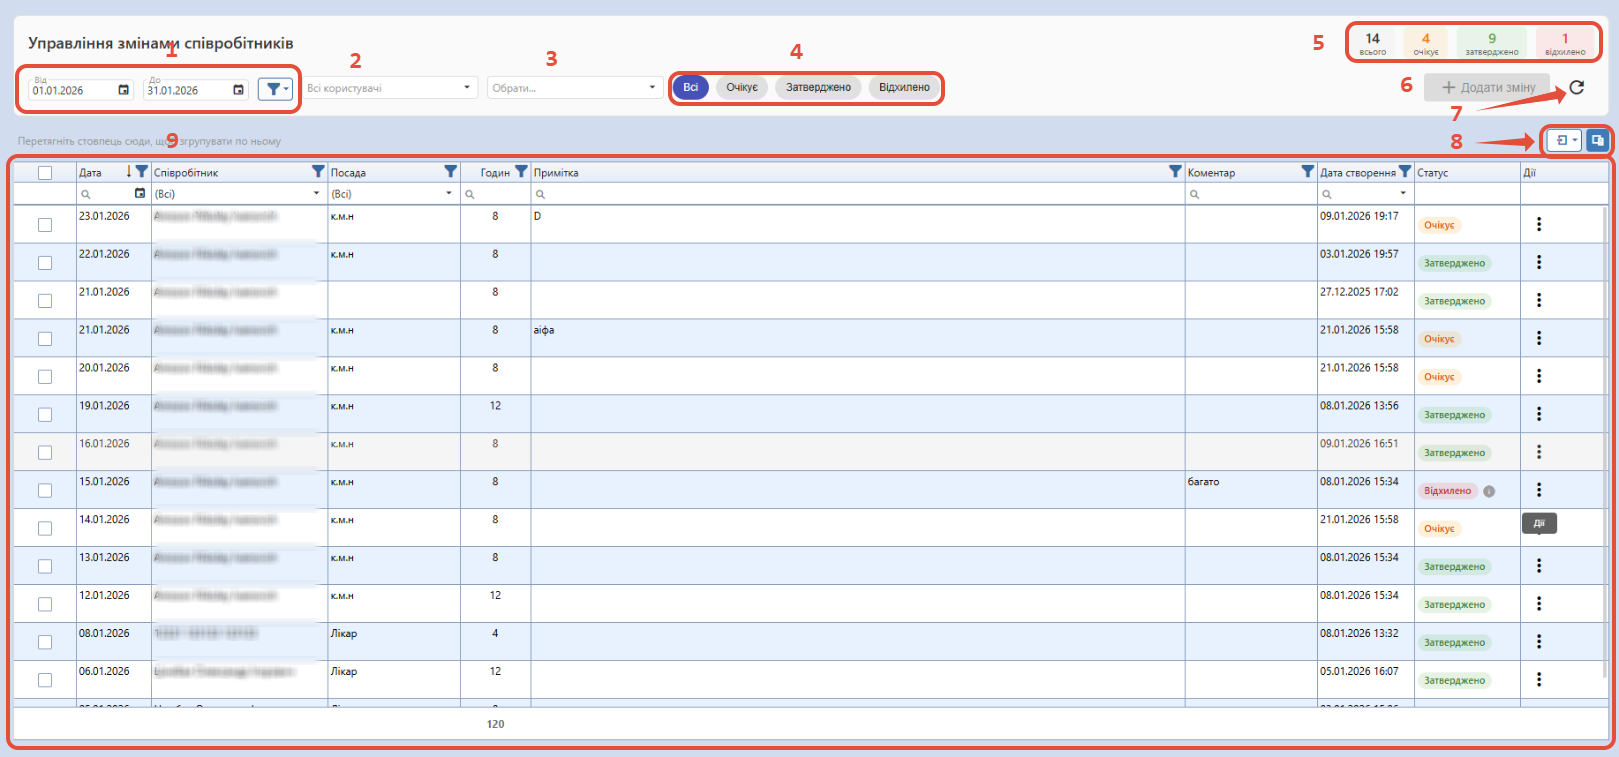Image resolution: width=1619 pixels, height=757 pixels.
Task: Open the actions menu for the 16.01.2026 row
Action: coord(1539,452)
